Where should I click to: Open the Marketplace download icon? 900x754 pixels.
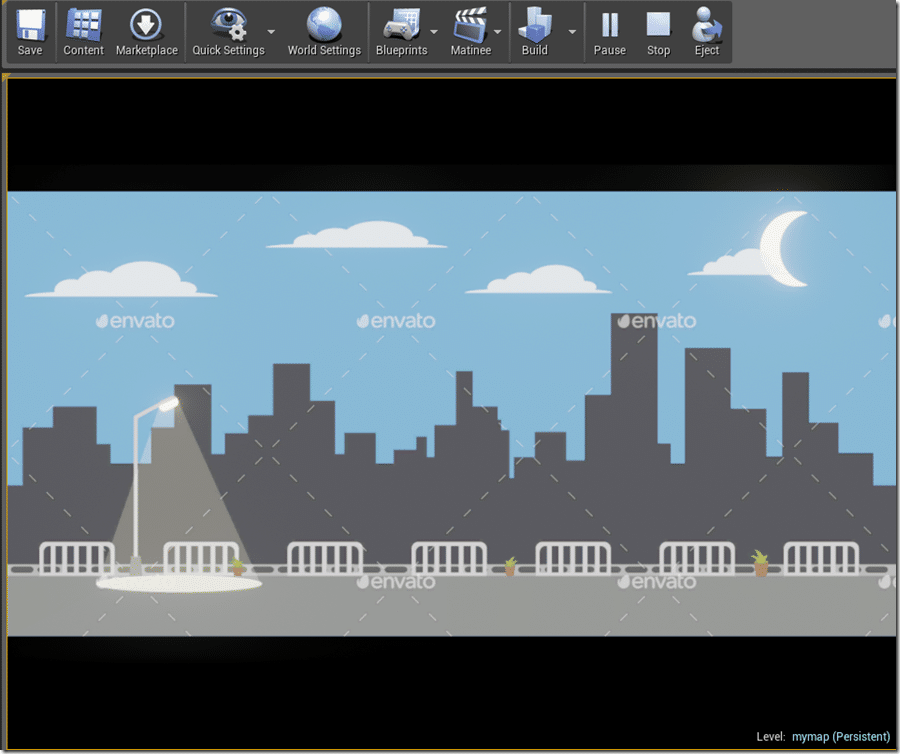tap(146, 25)
